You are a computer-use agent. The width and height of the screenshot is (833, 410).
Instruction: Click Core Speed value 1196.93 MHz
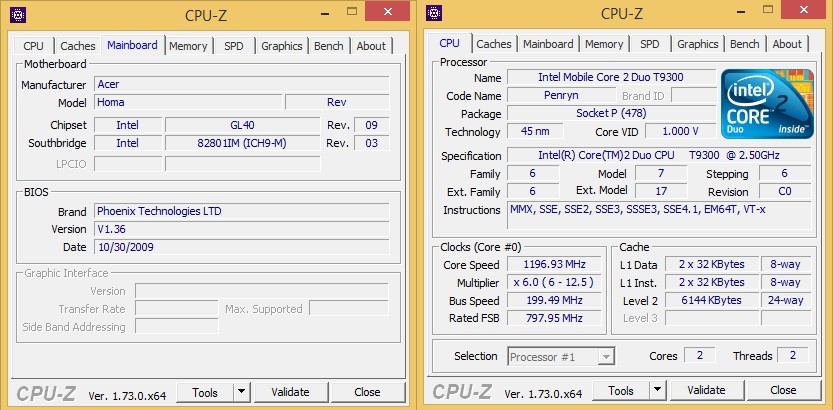(x=554, y=264)
